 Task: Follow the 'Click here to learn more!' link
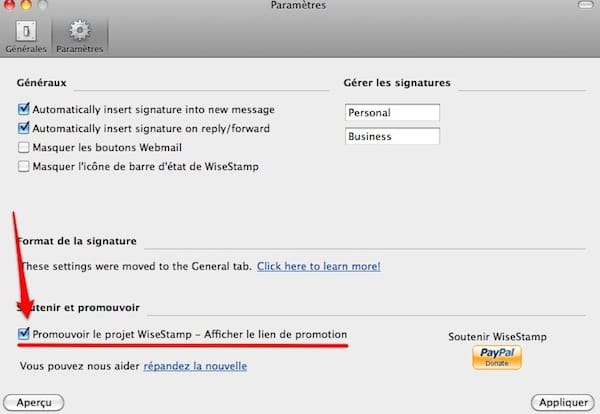click(x=318, y=267)
